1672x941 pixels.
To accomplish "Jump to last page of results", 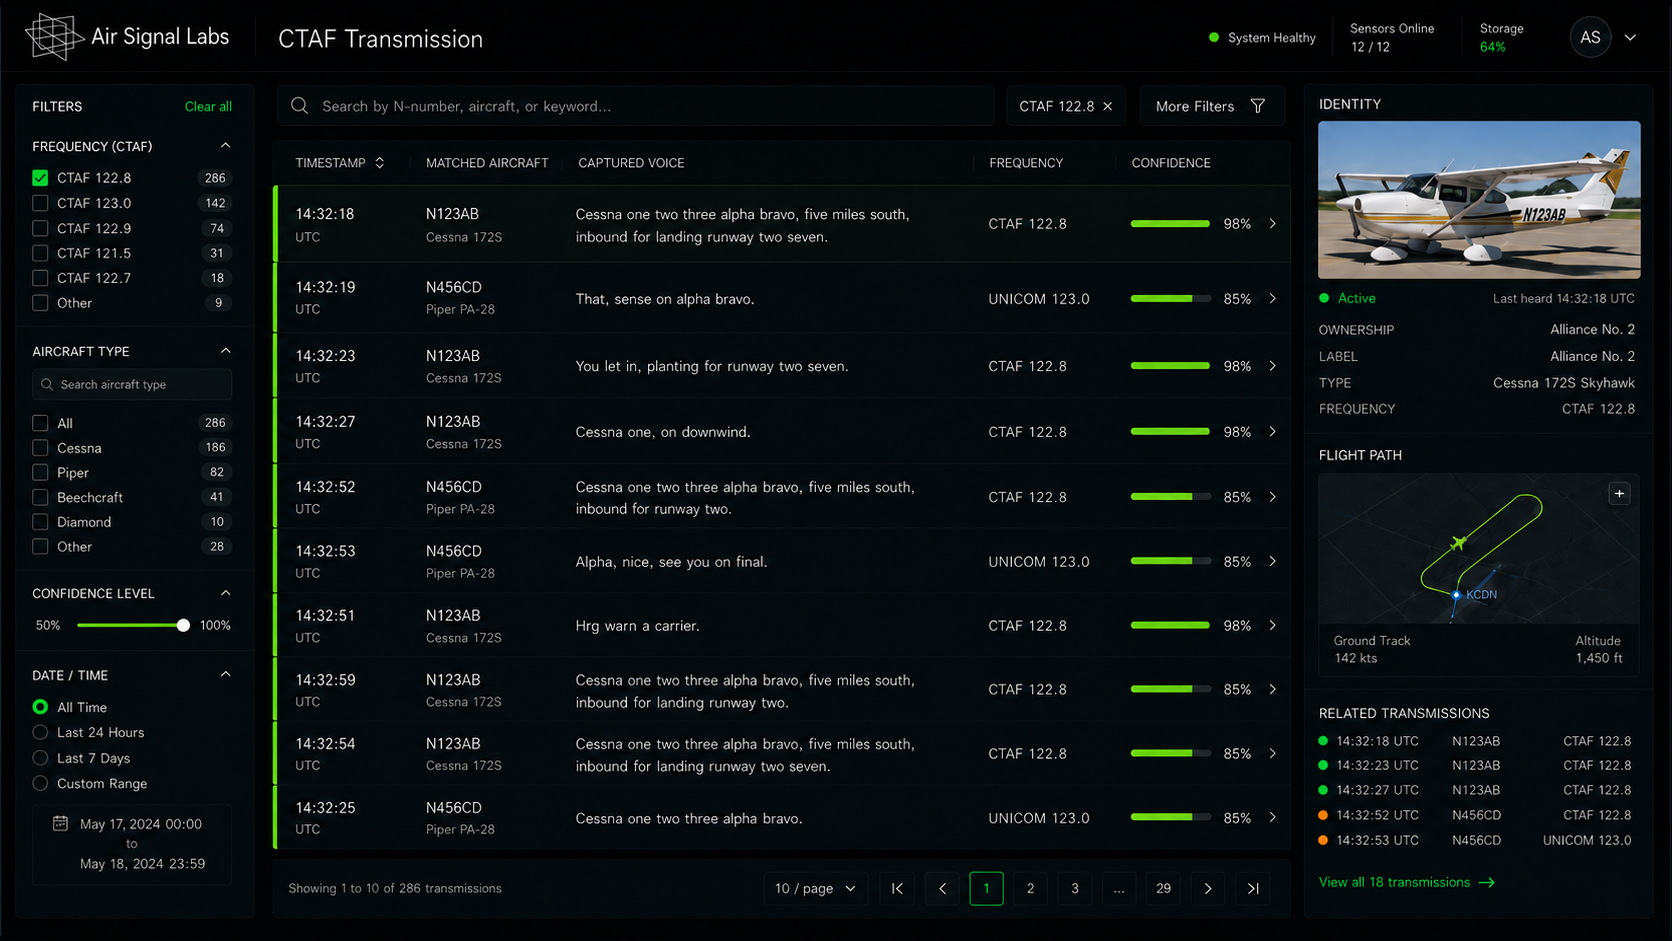I will pyautogui.click(x=1253, y=888).
